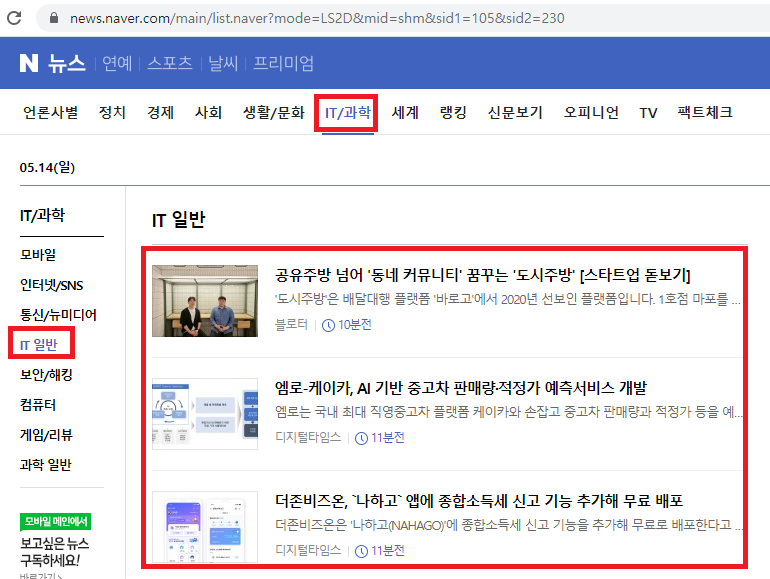
Task: Select the 팩트체크 tab
Action: [705, 112]
